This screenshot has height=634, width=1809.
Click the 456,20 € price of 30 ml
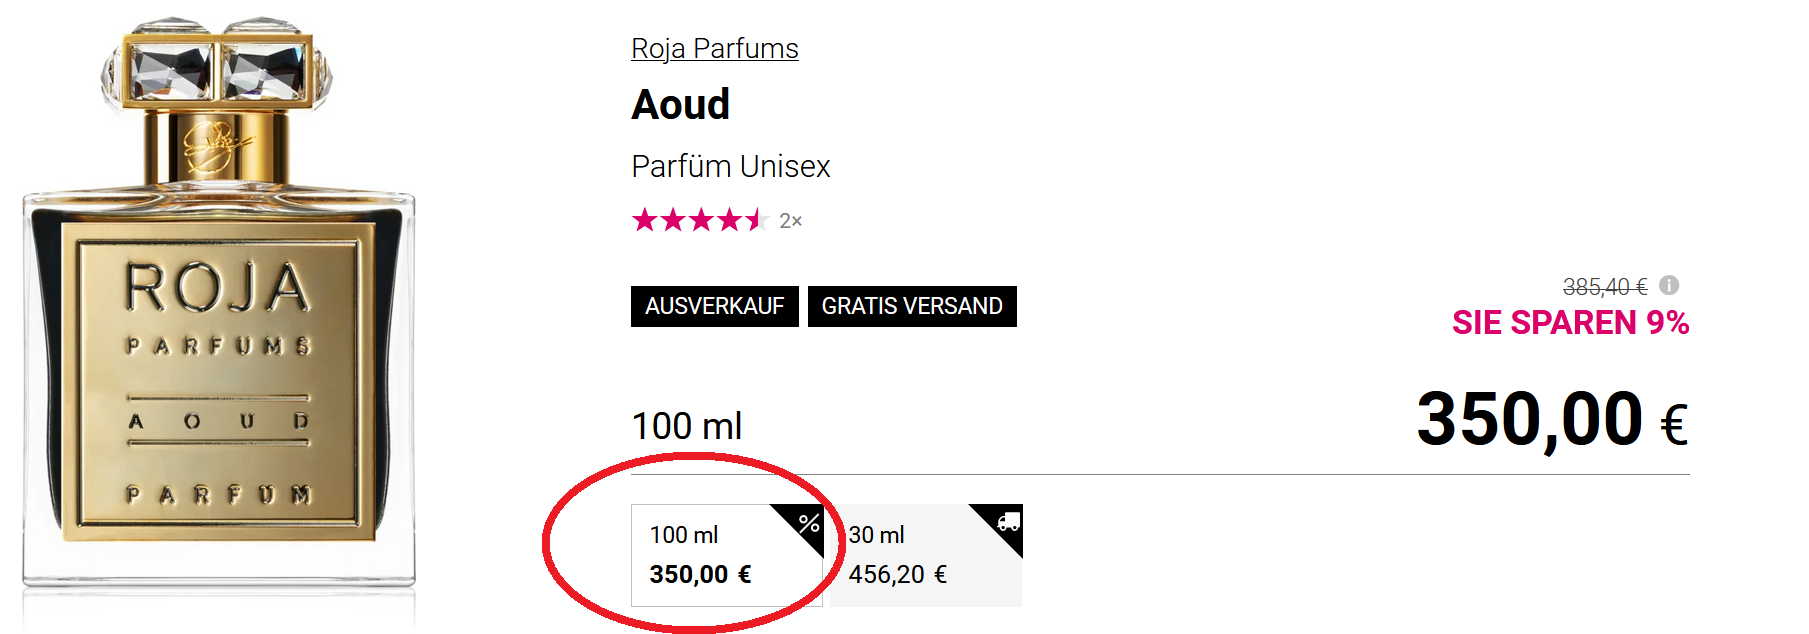coord(897,574)
